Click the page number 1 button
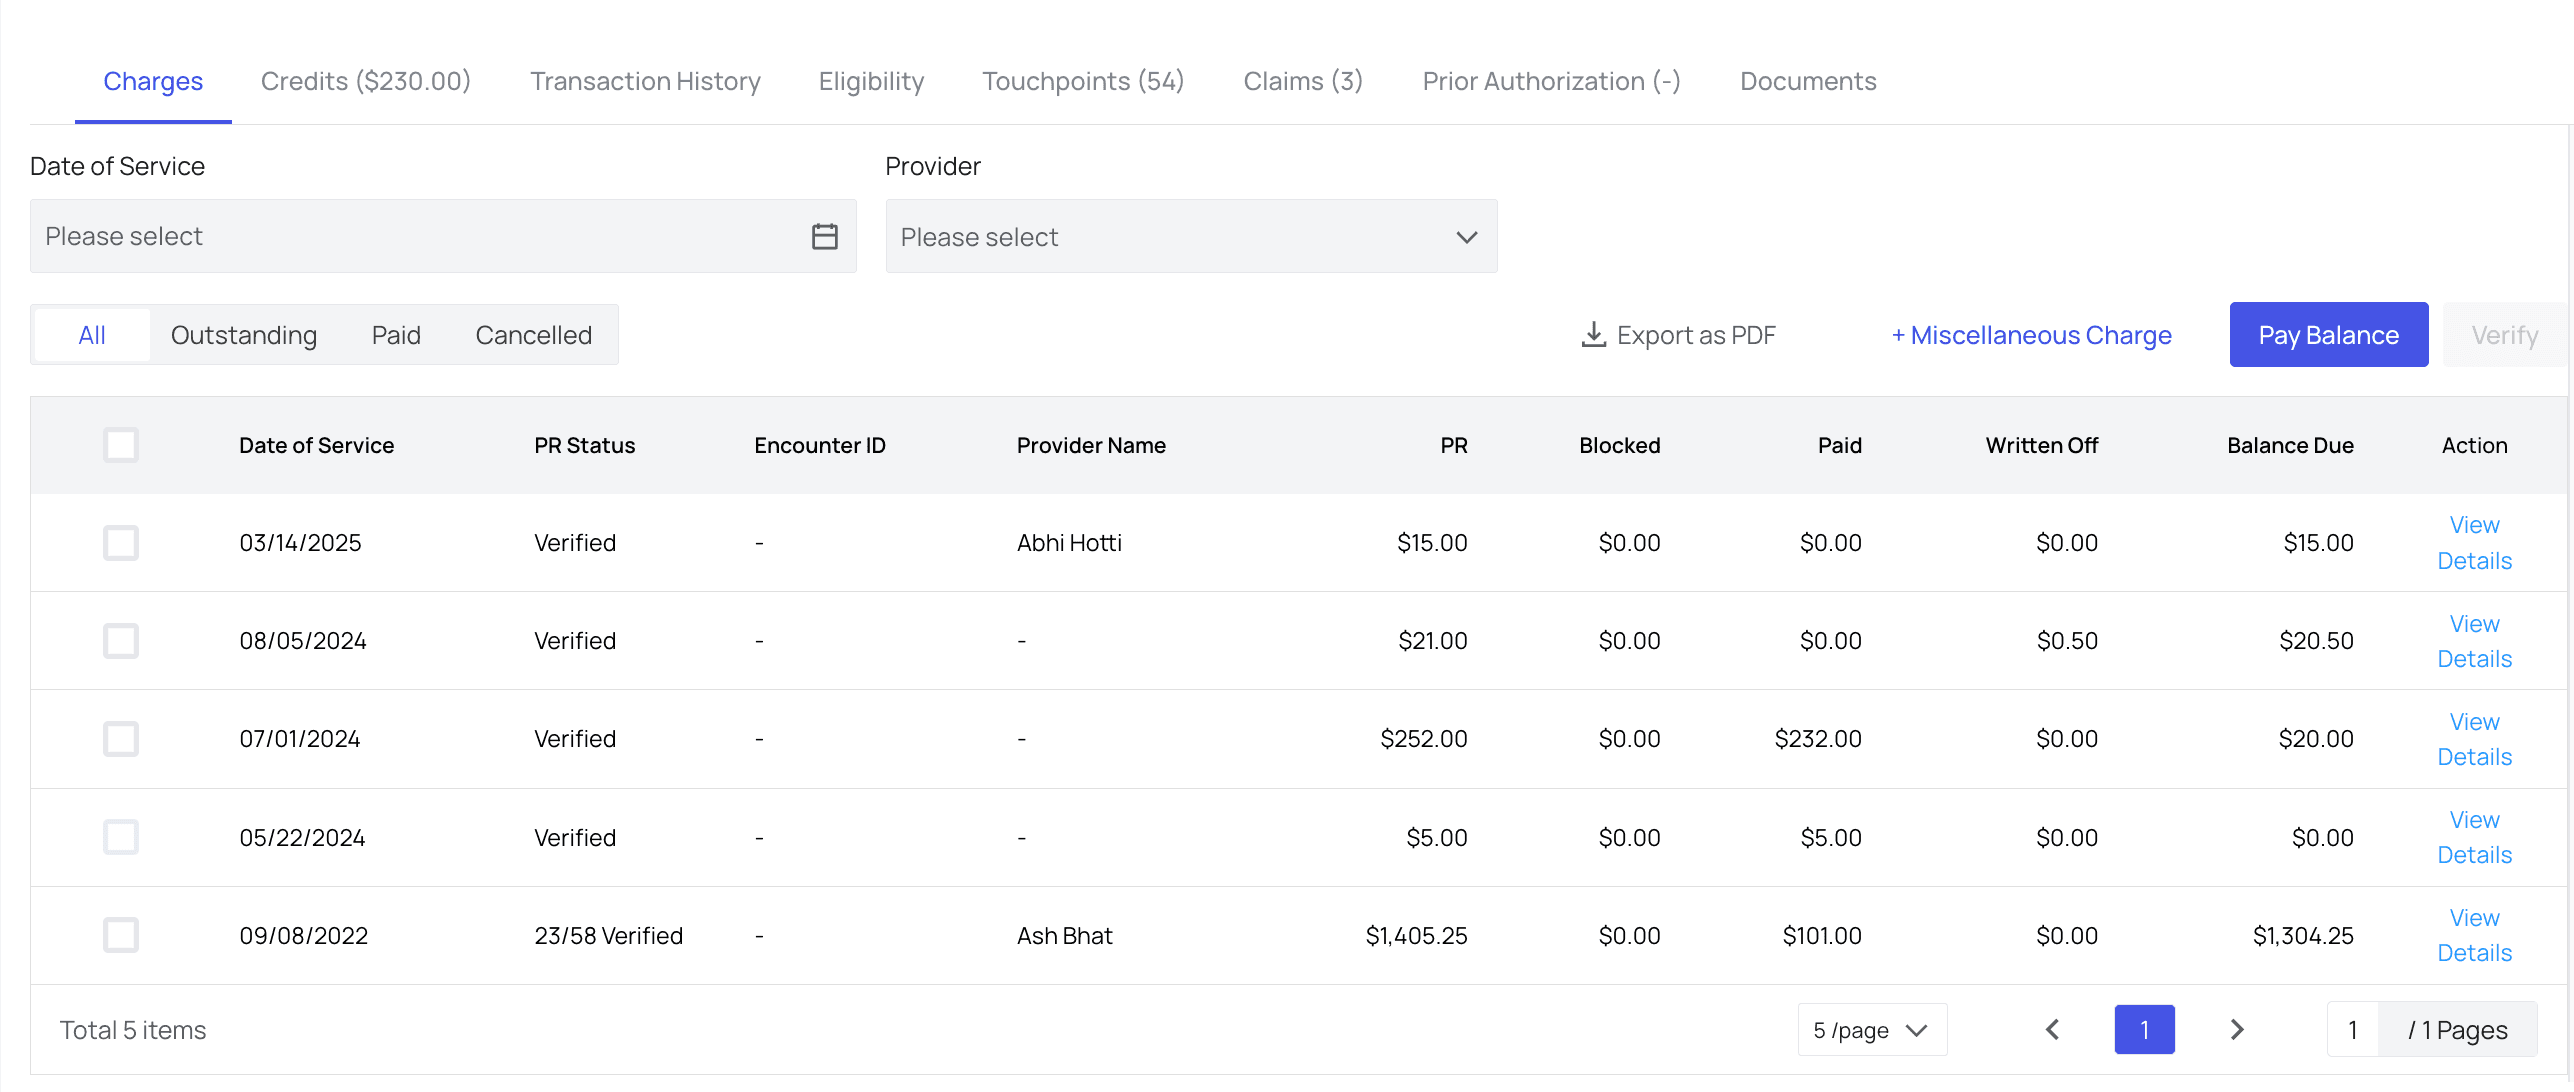The height and width of the screenshot is (1092, 2574). click(2144, 1029)
